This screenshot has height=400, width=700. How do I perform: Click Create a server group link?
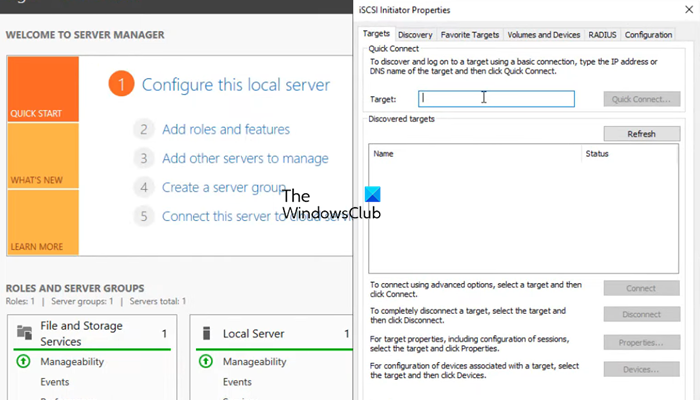(x=223, y=188)
